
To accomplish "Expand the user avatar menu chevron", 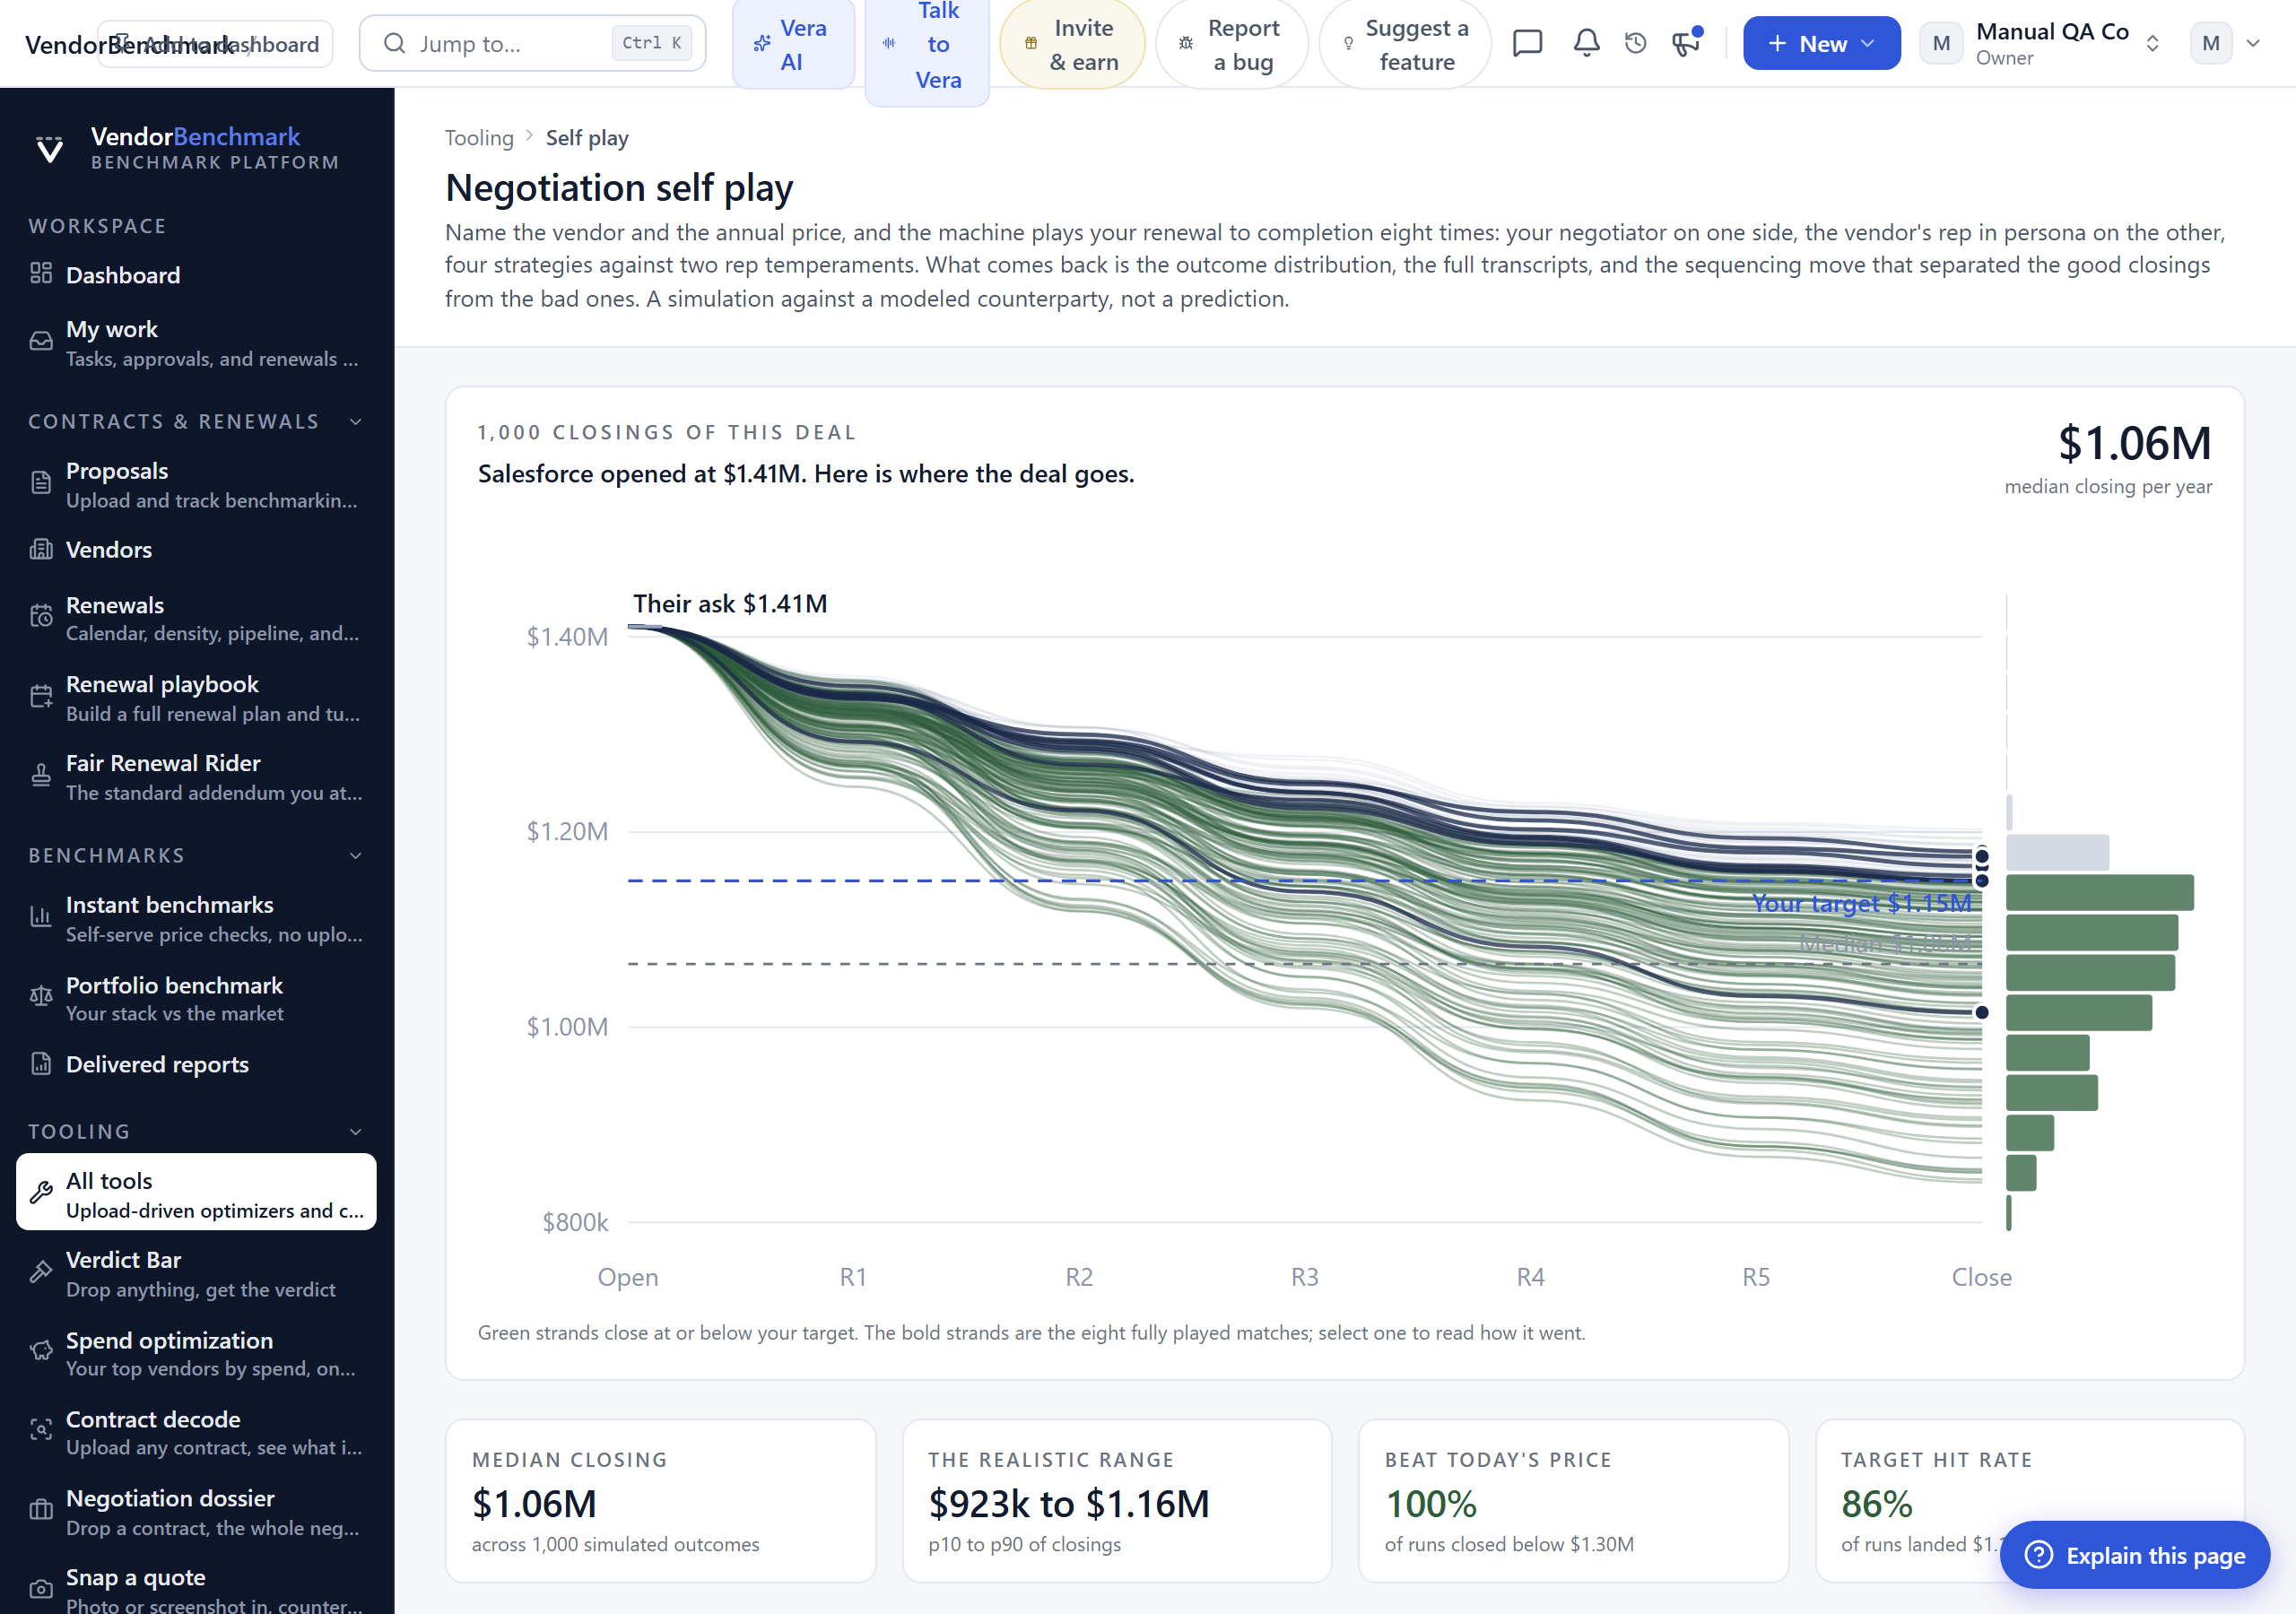I will 2254,43.
